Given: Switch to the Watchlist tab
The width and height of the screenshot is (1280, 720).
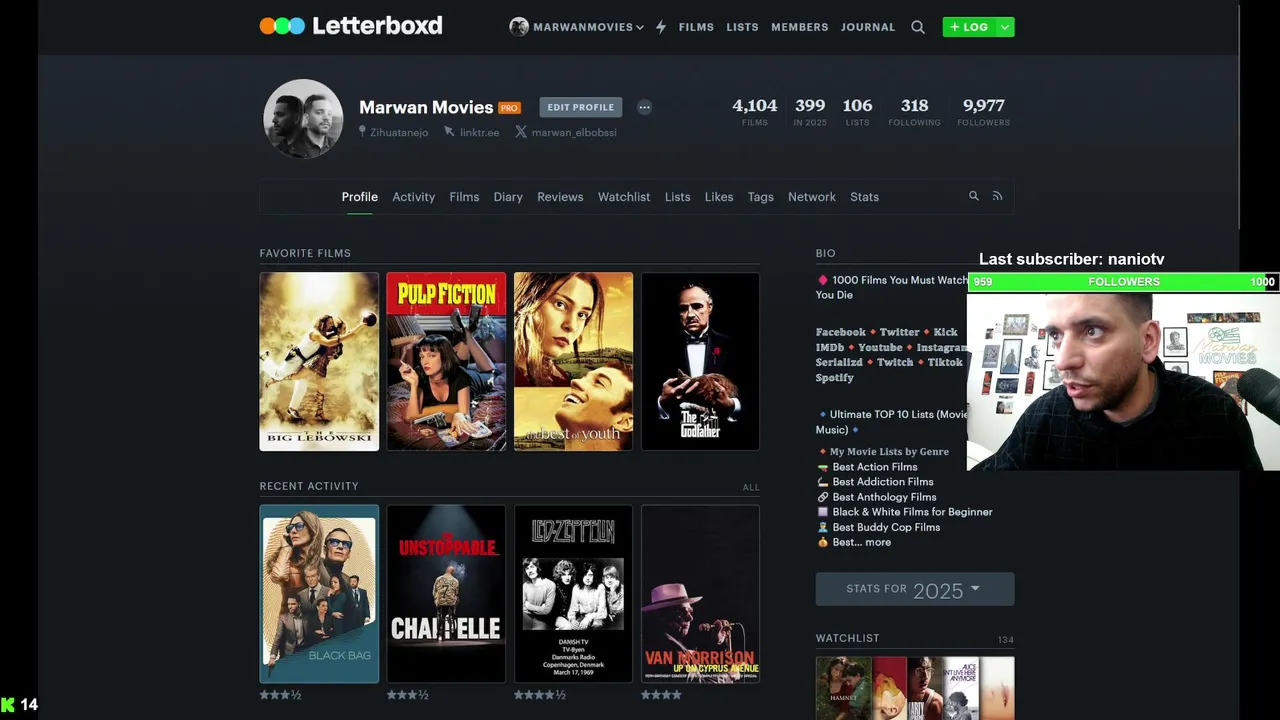Looking at the screenshot, I should pyautogui.click(x=624, y=197).
